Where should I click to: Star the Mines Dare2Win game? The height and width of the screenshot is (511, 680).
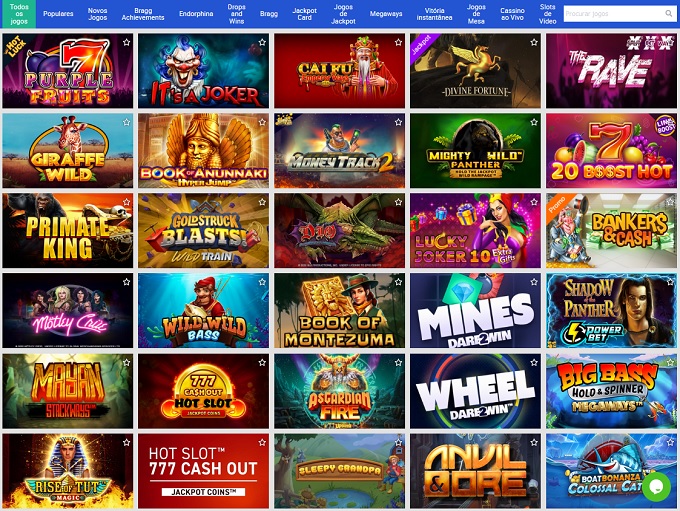click(x=534, y=282)
